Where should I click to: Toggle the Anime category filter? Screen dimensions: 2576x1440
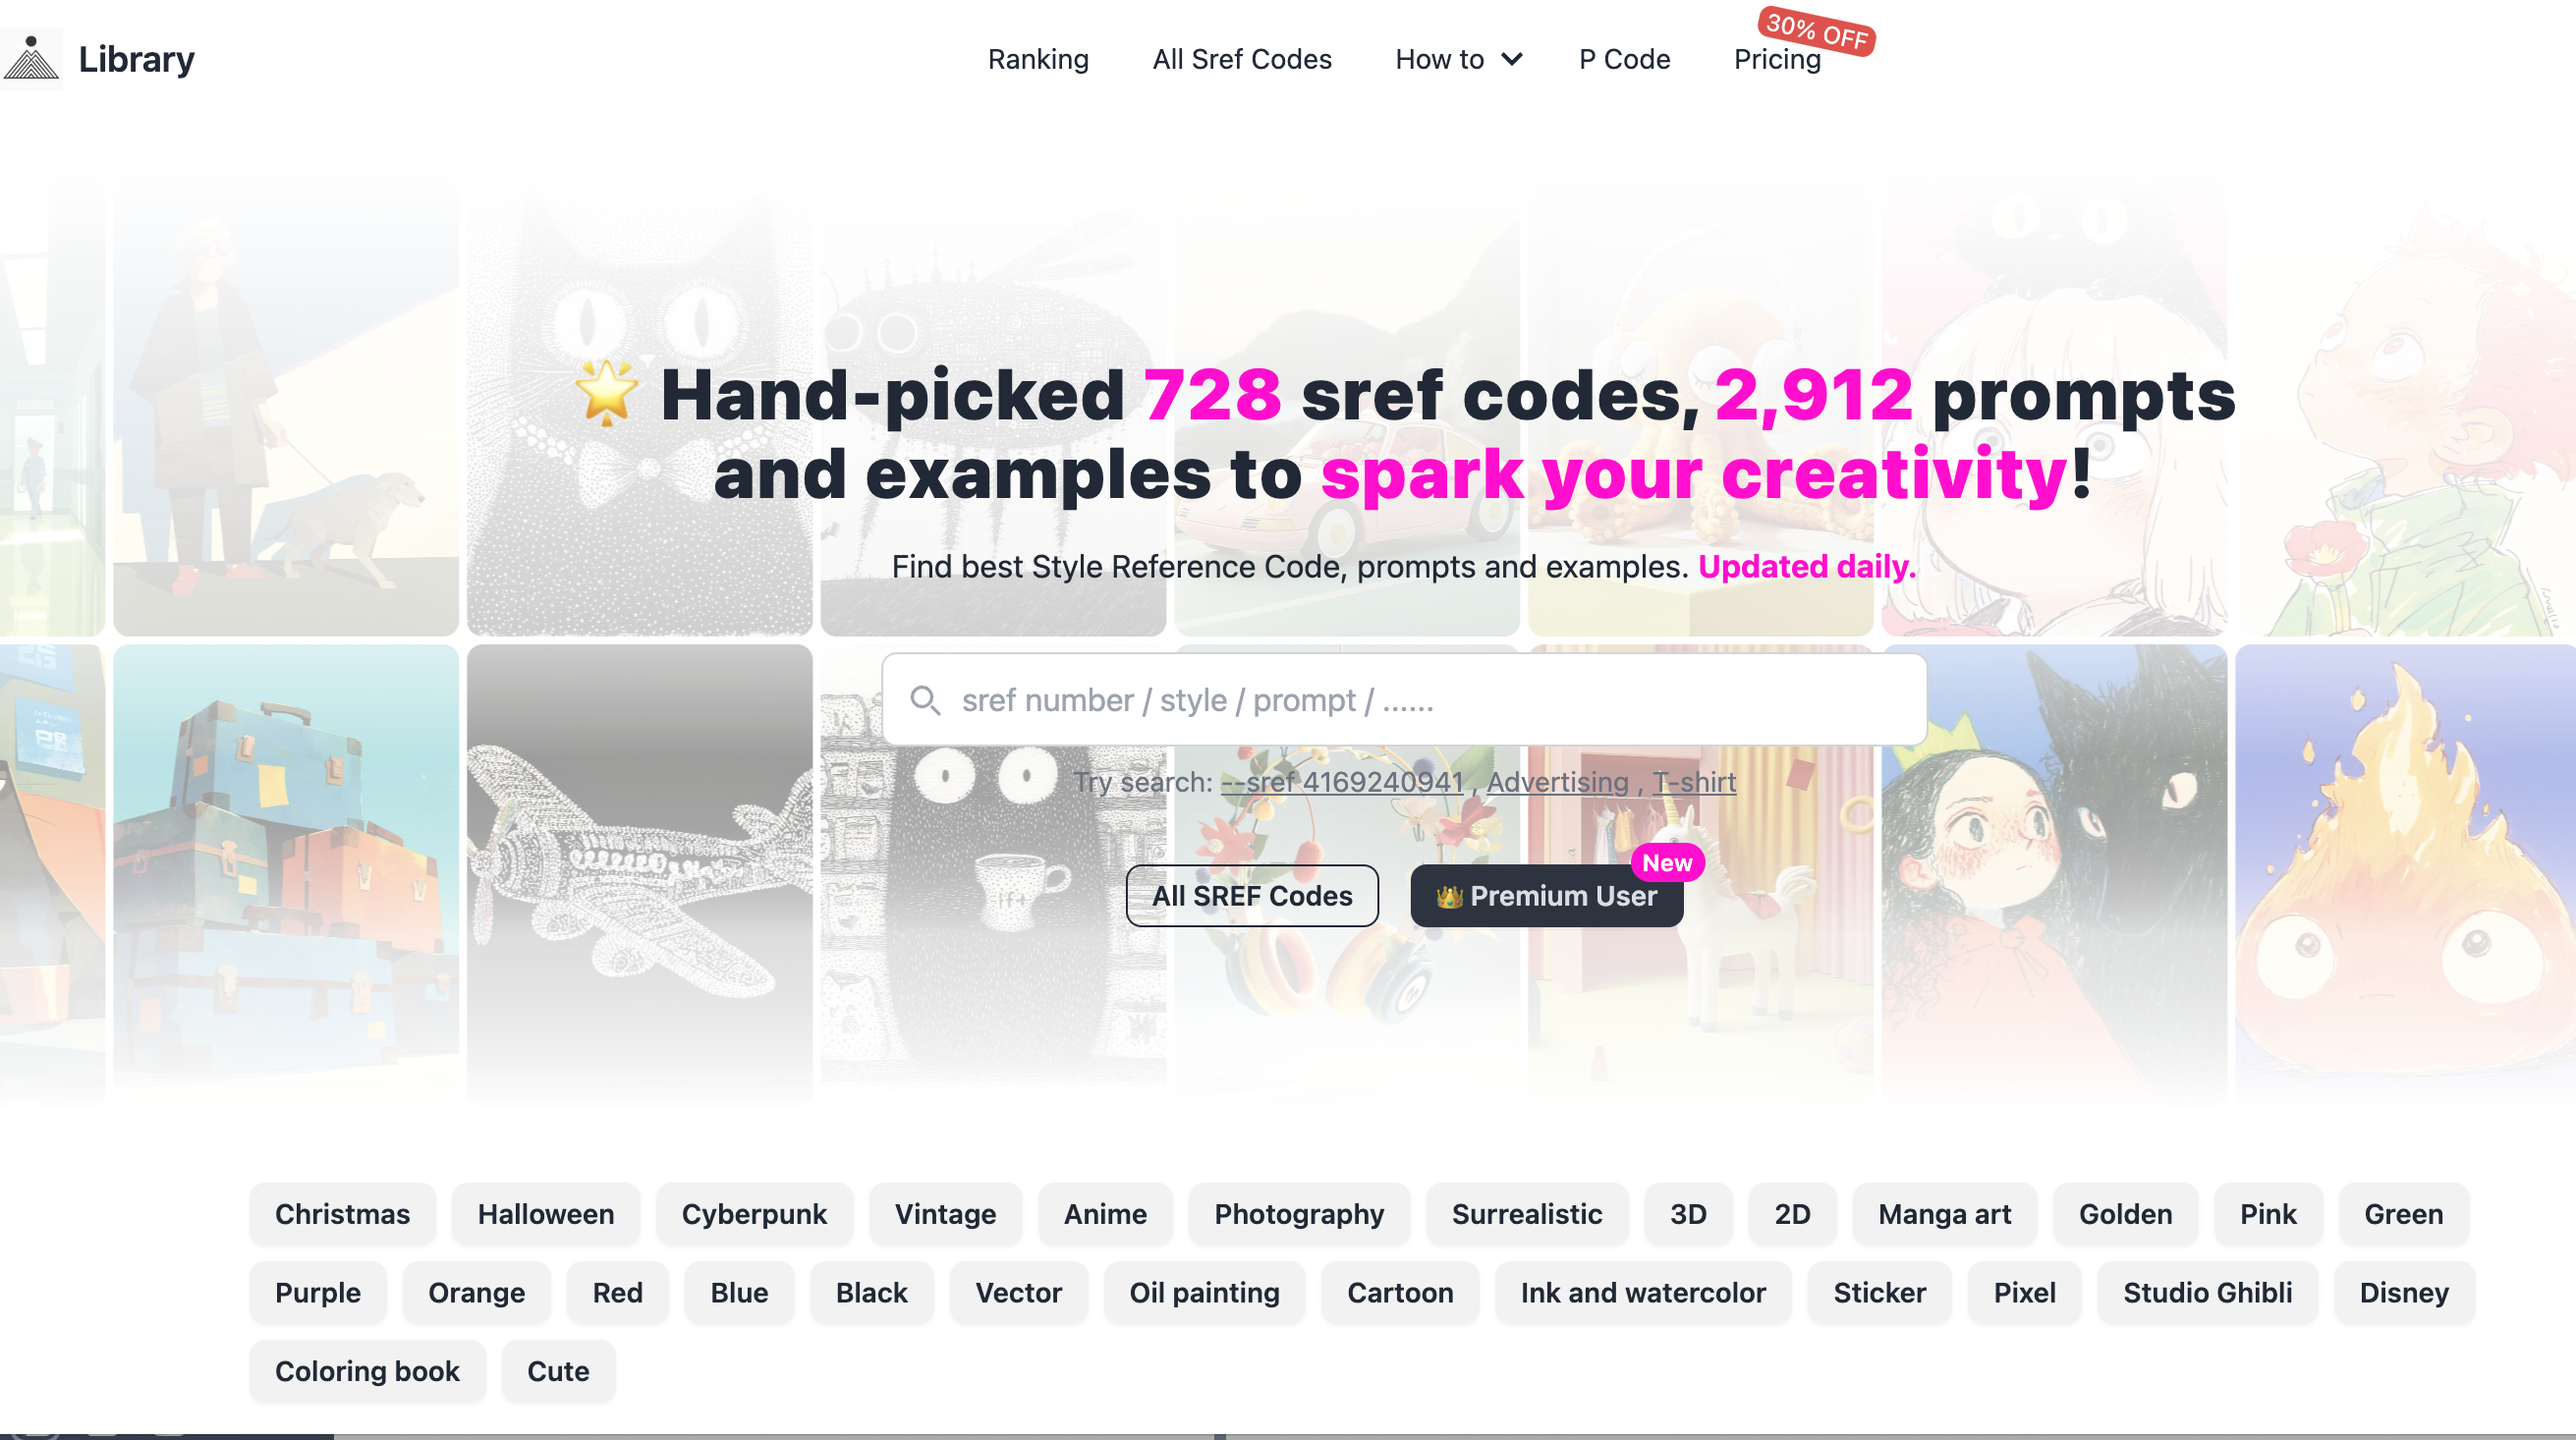(1104, 1213)
